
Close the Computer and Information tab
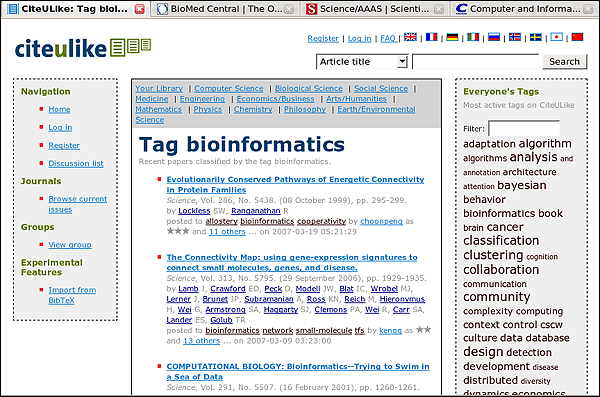tap(588, 9)
